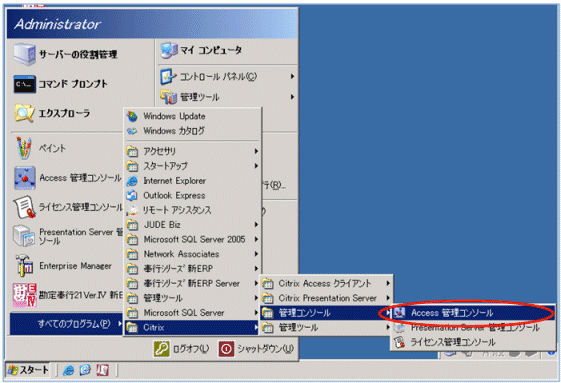This screenshot has height=383, width=561.
Task: Launch 勘定奉行21 Ver.IV shortcut
Action: [68, 295]
